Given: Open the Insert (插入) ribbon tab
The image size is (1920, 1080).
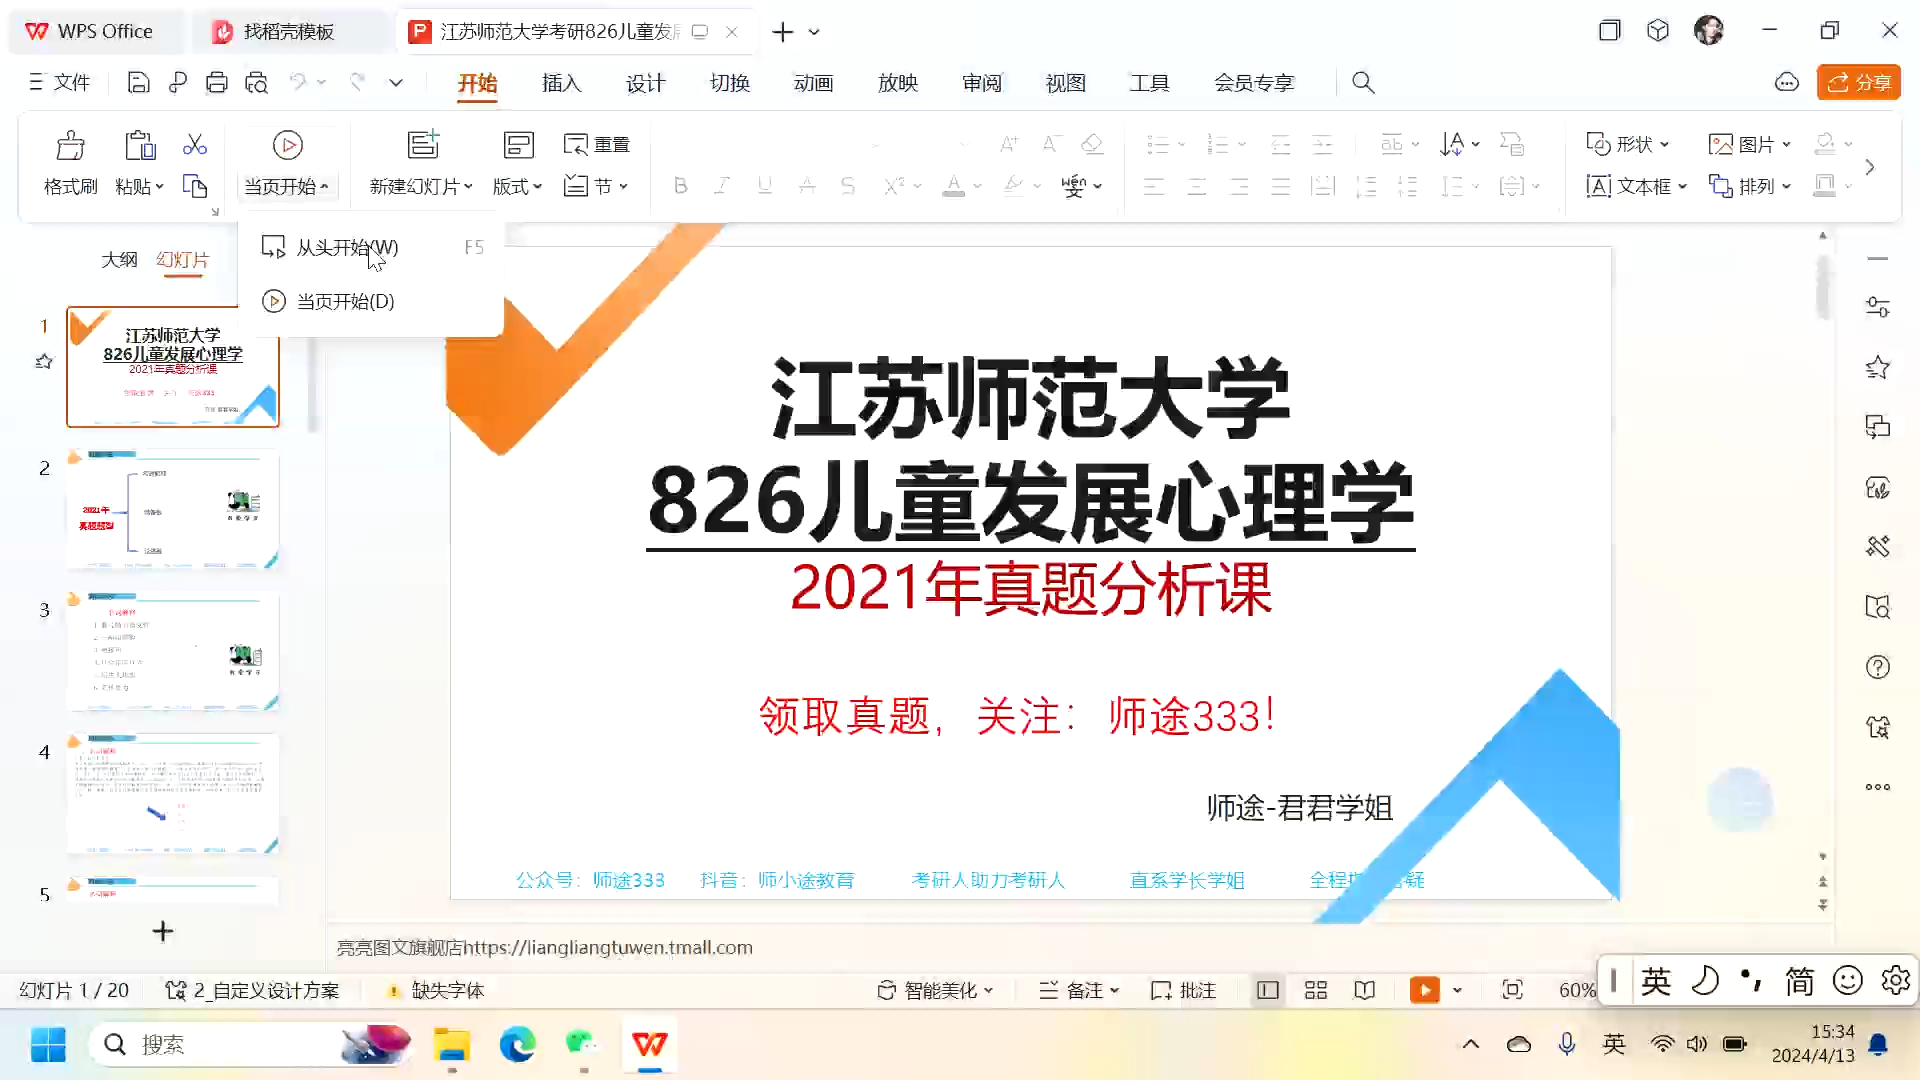Looking at the screenshot, I should pos(561,83).
